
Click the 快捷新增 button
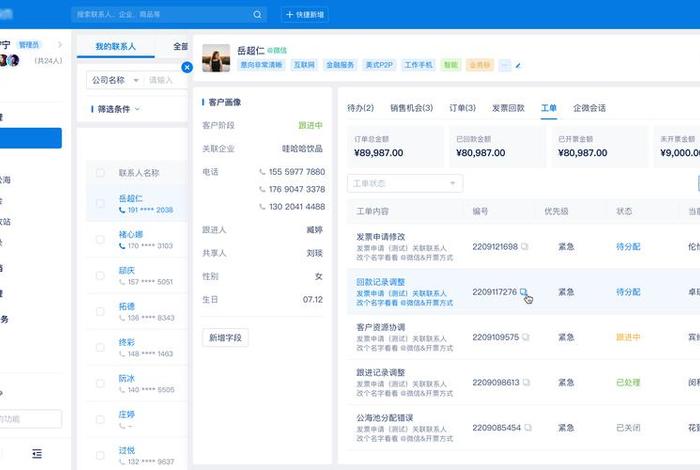click(x=305, y=15)
